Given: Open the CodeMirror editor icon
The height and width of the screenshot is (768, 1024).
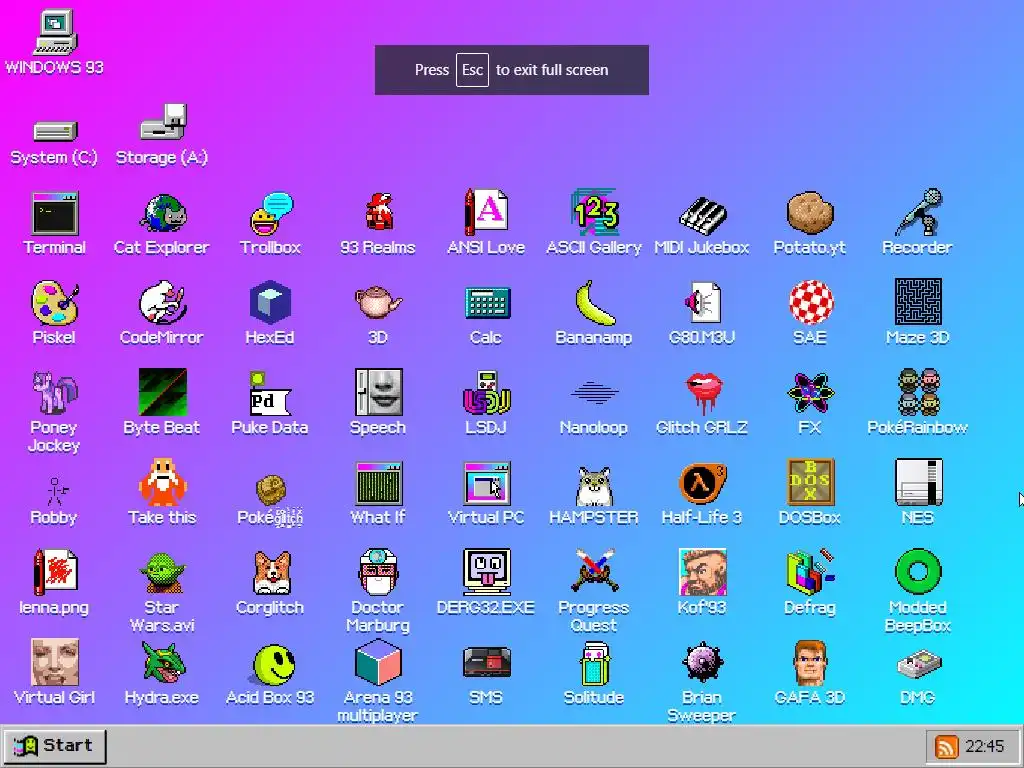Looking at the screenshot, I should point(163,302).
